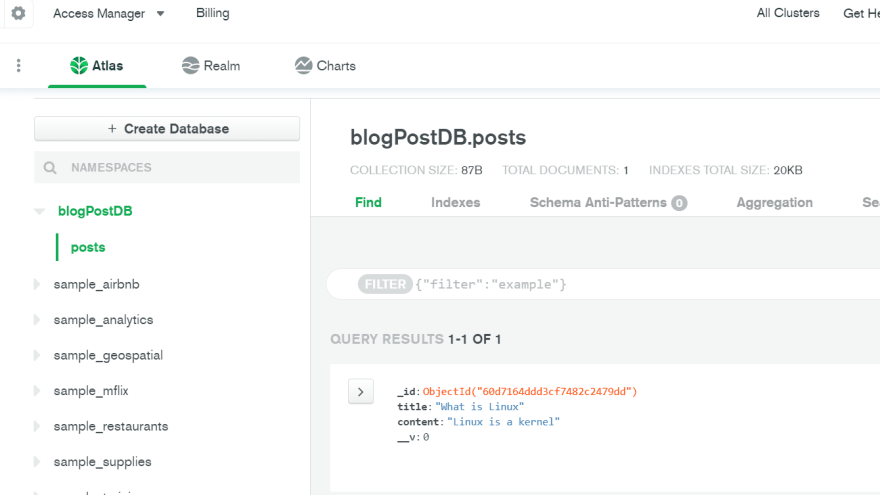
Task: Click the namespaces search magnifier icon
Action: point(50,168)
